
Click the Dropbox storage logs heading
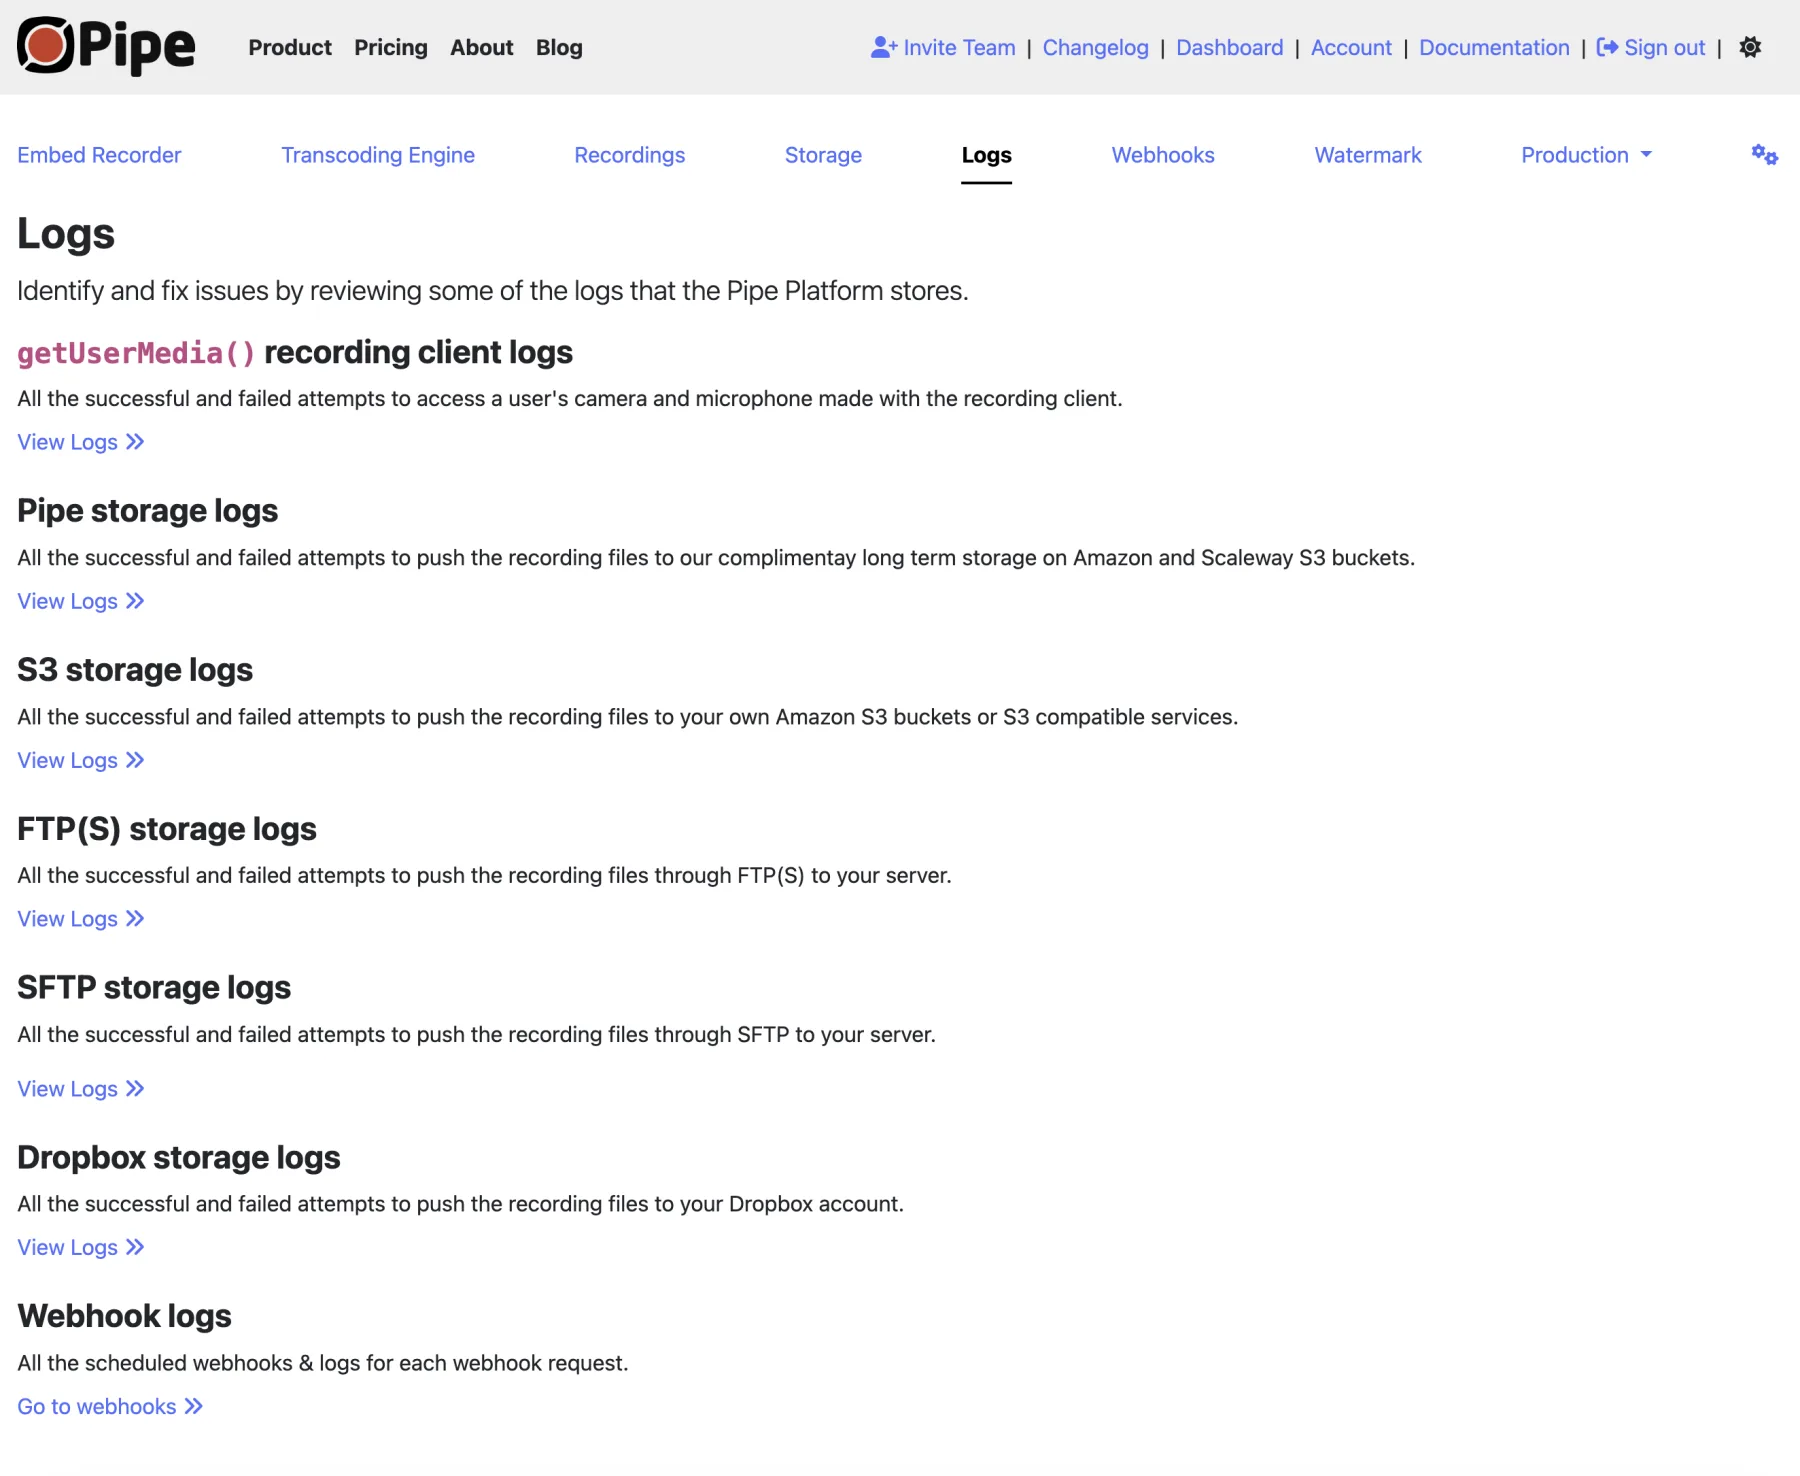[x=179, y=1157]
